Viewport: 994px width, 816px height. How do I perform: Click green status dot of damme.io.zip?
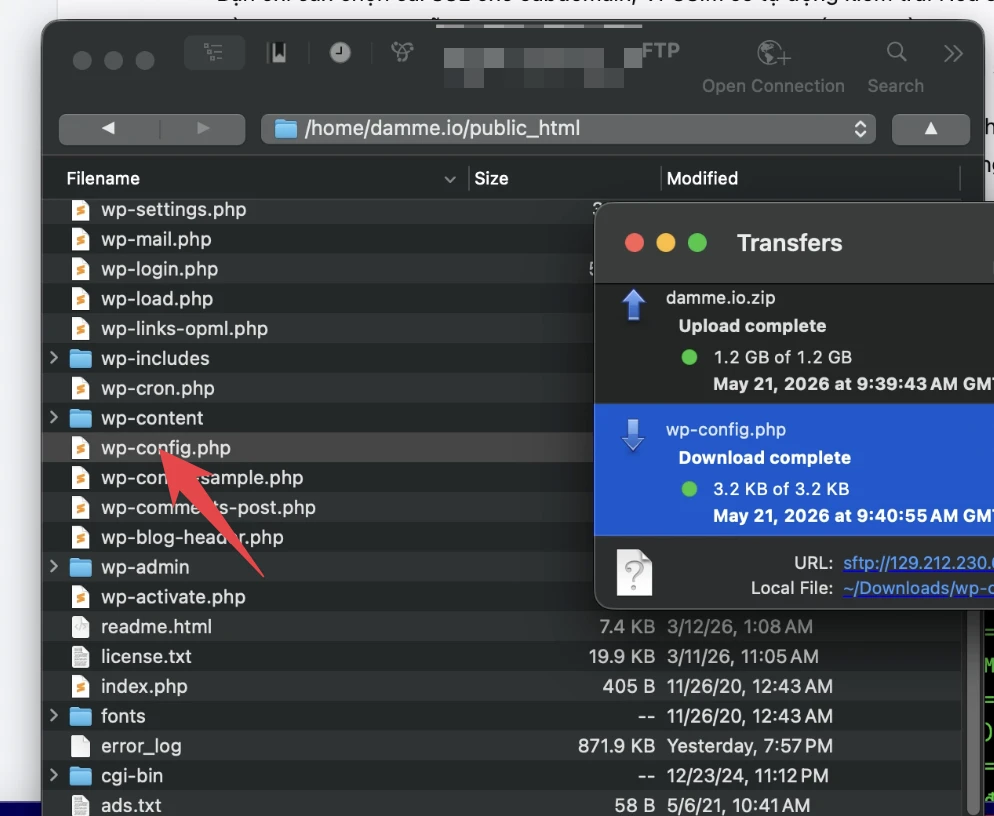pyautogui.click(x=689, y=358)
